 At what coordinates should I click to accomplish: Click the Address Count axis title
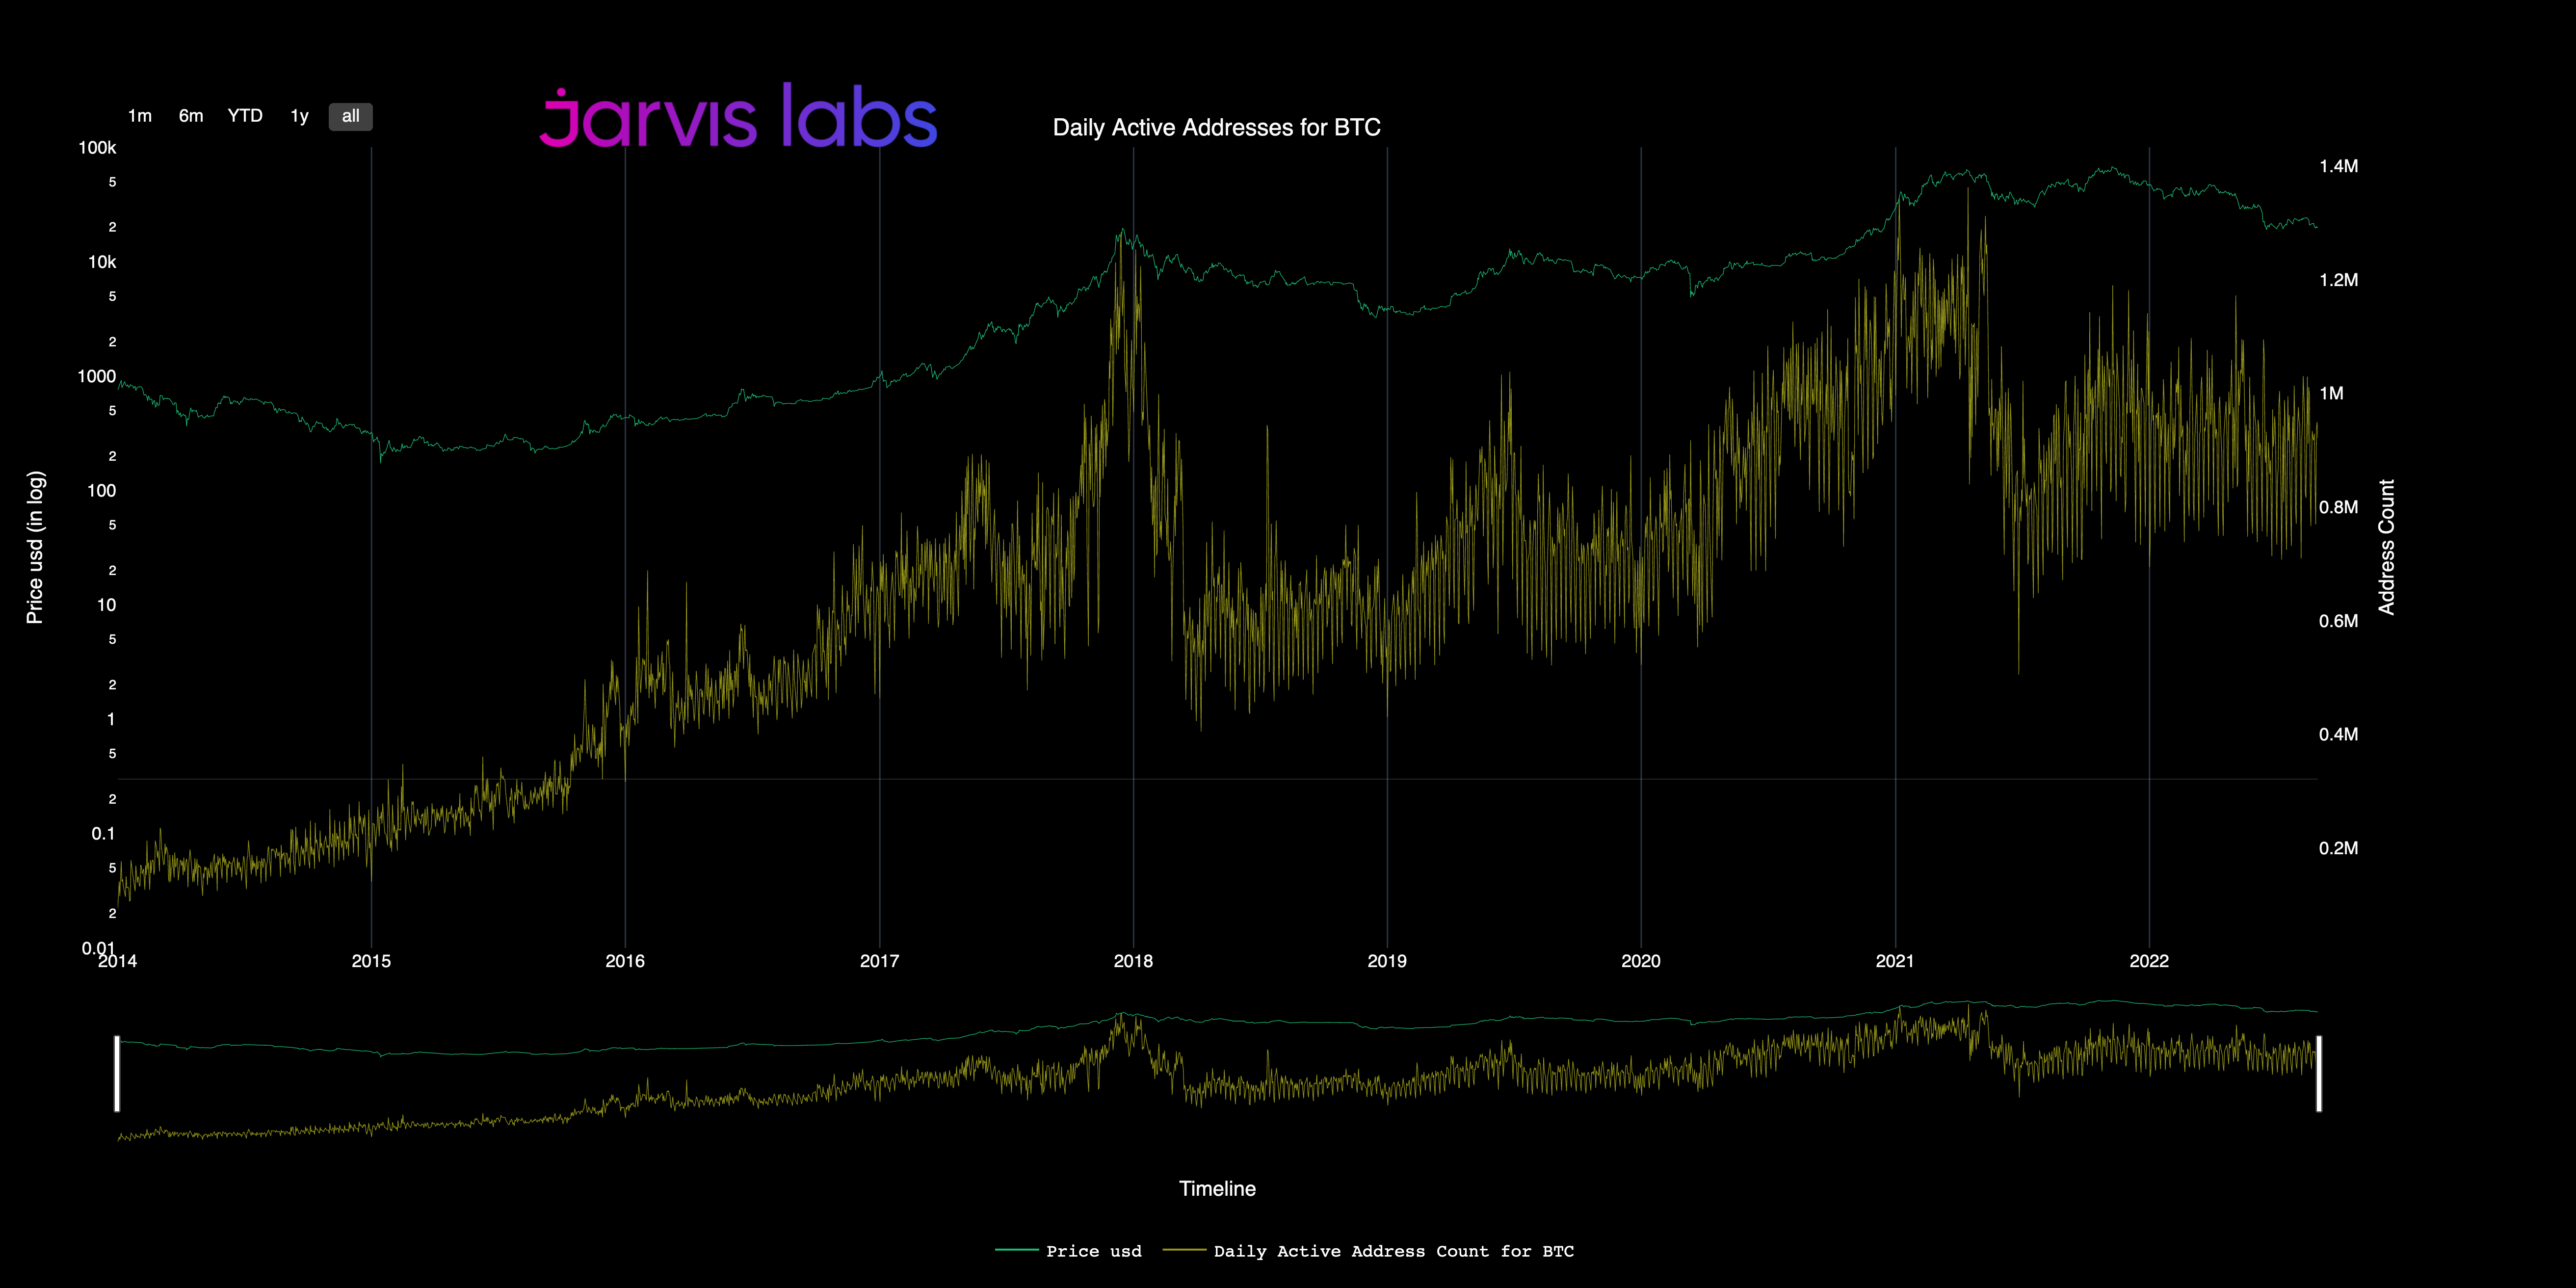click(2386, 547)
